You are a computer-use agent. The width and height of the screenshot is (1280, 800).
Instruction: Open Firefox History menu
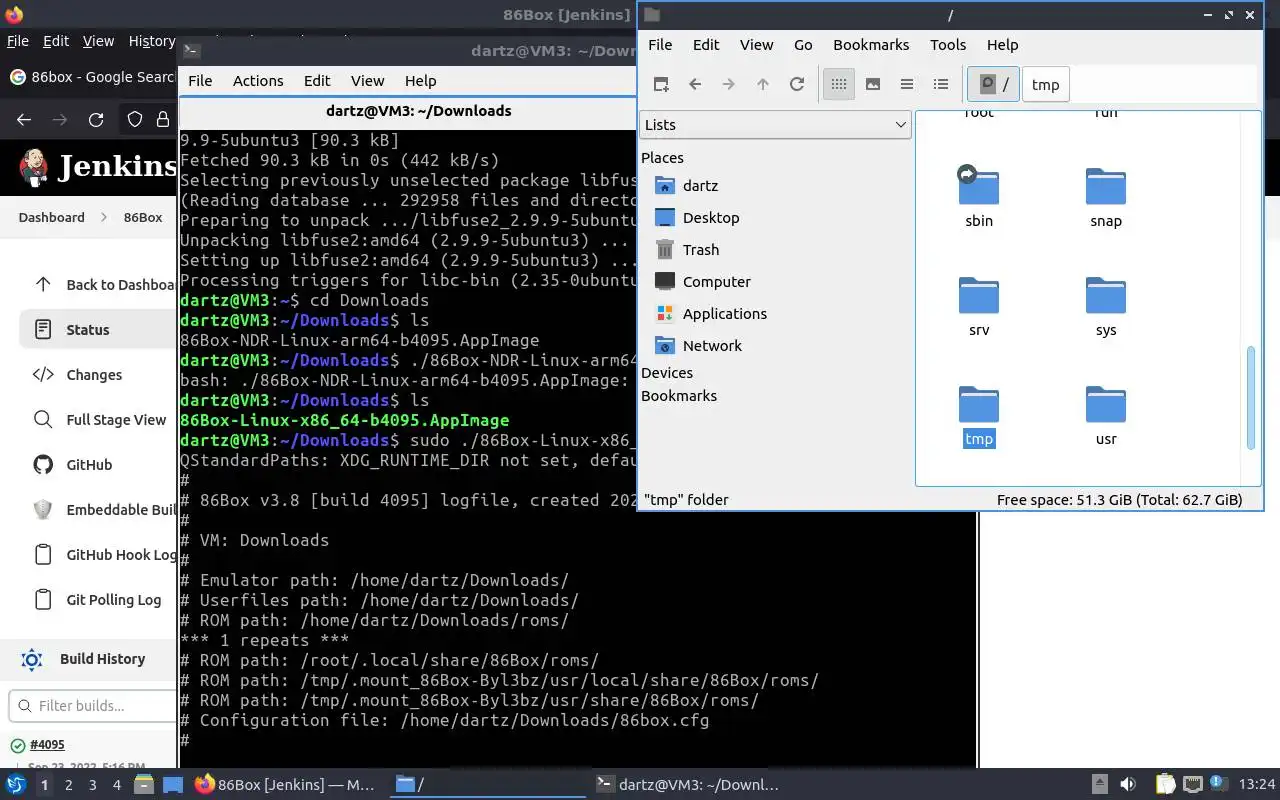[x=152, y=41]
